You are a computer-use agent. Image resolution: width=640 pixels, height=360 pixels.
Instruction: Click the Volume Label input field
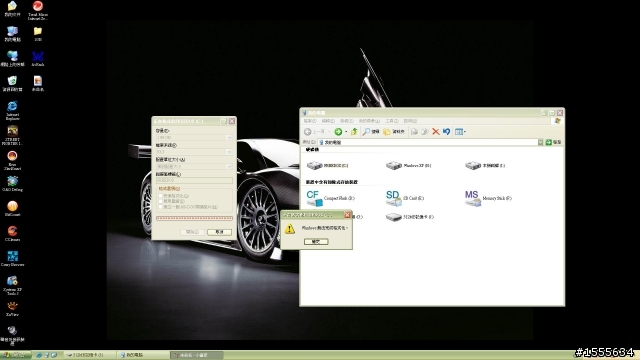[194, 180]
